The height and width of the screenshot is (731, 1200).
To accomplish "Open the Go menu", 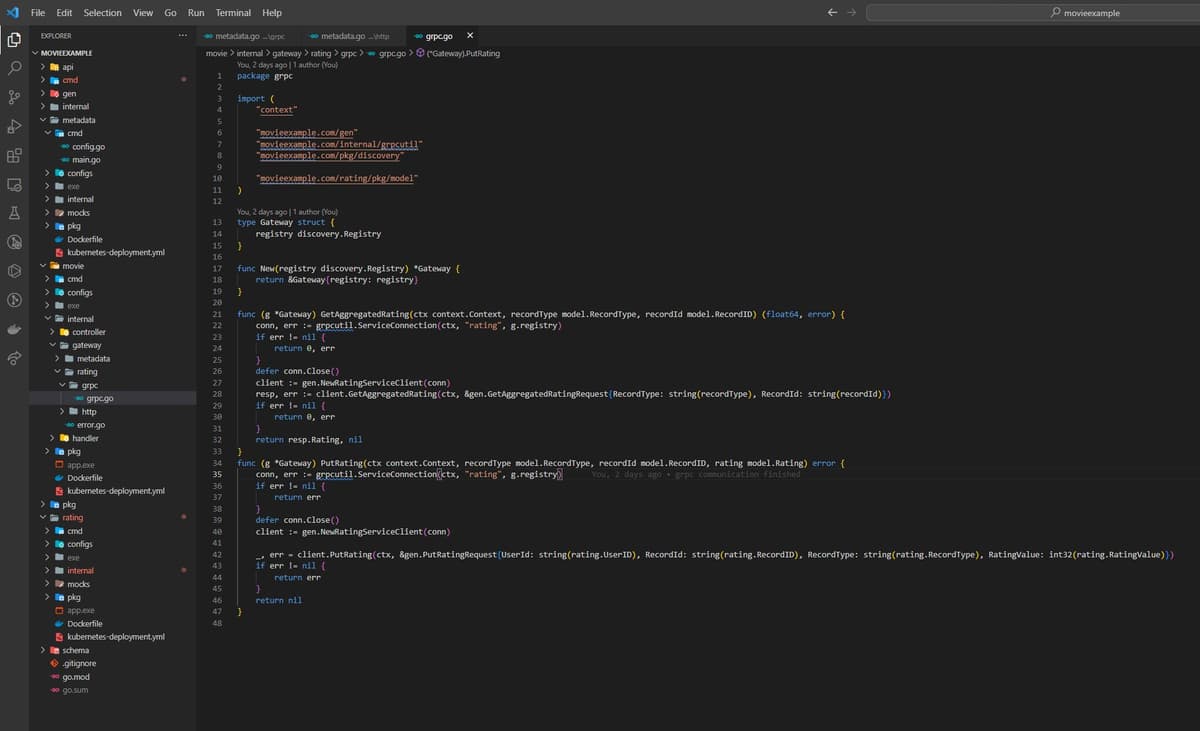I will pyautogui.click(x=170, y=13).
